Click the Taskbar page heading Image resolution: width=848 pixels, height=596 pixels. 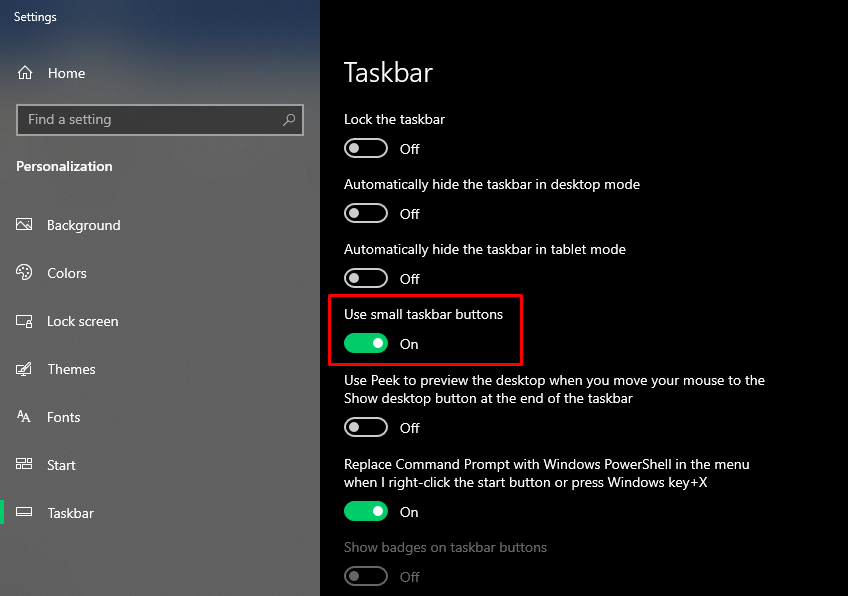[x=388, y=72]
